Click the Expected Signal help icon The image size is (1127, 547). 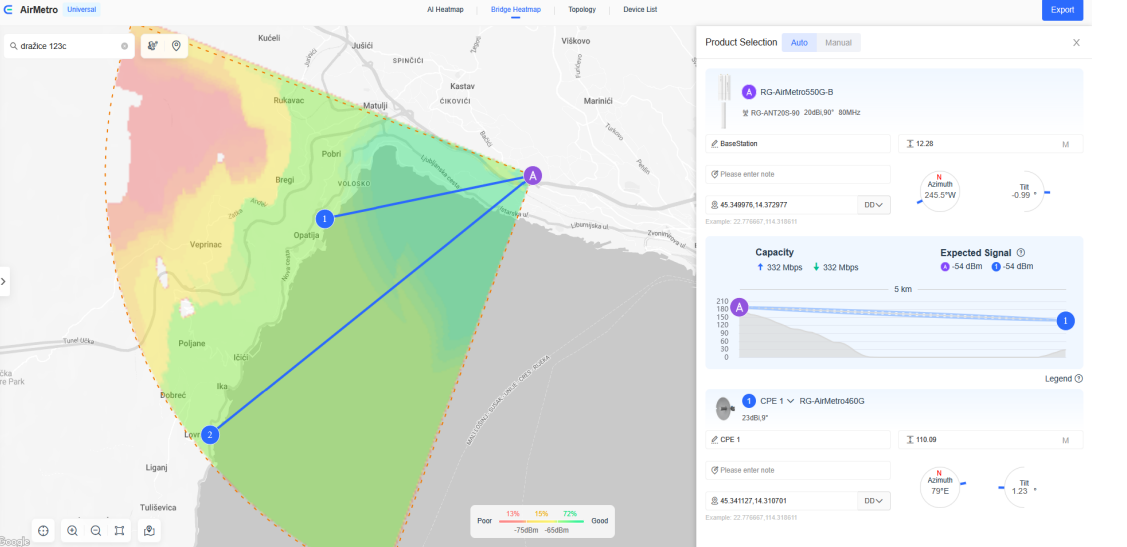click(x=1021, y=253)
